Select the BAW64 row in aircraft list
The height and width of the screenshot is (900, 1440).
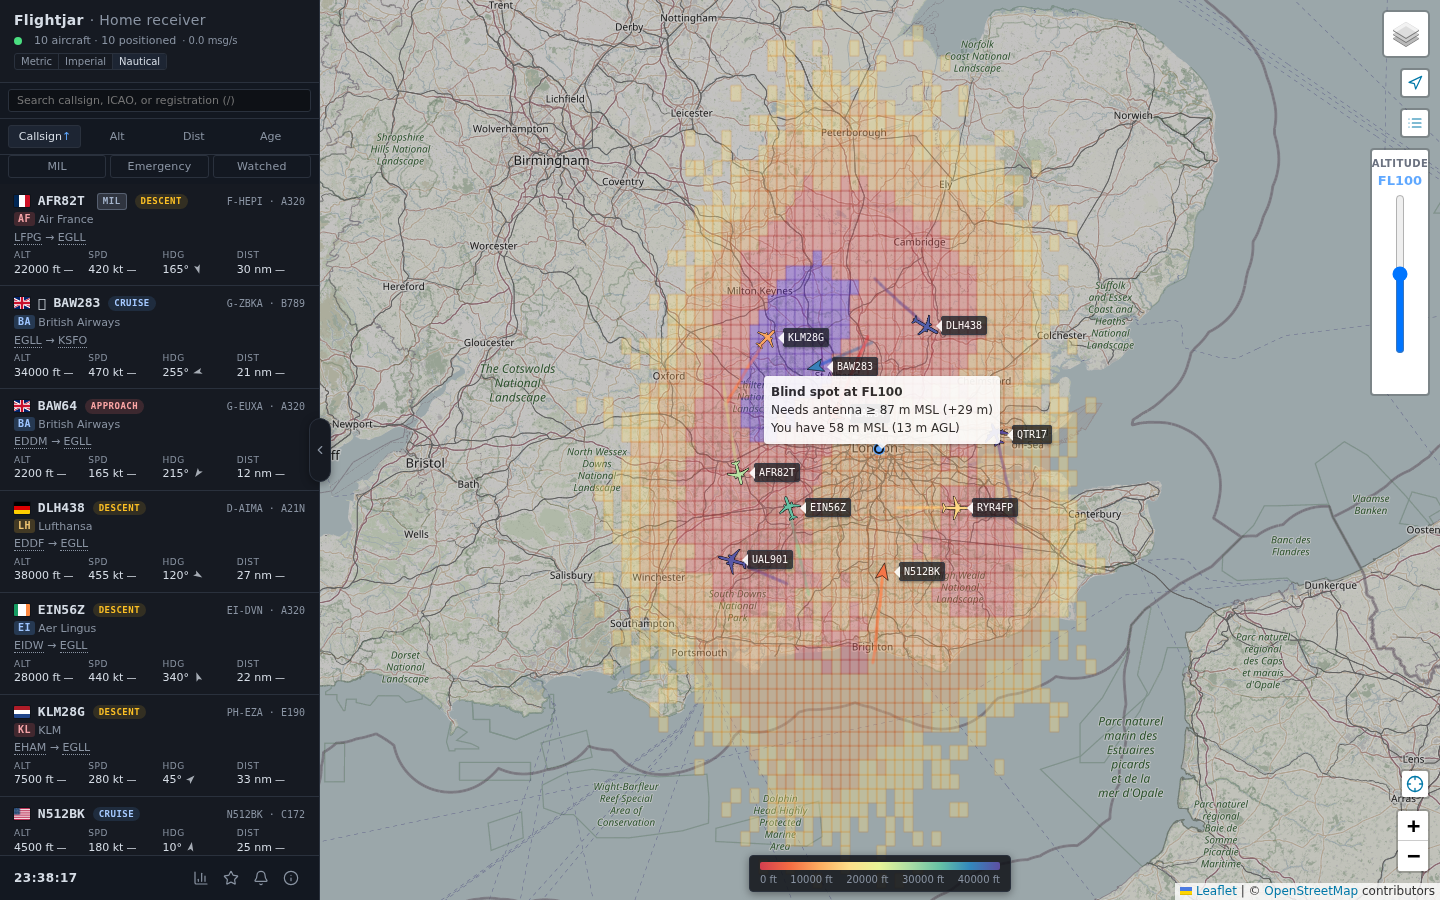[x=159, y=439]
